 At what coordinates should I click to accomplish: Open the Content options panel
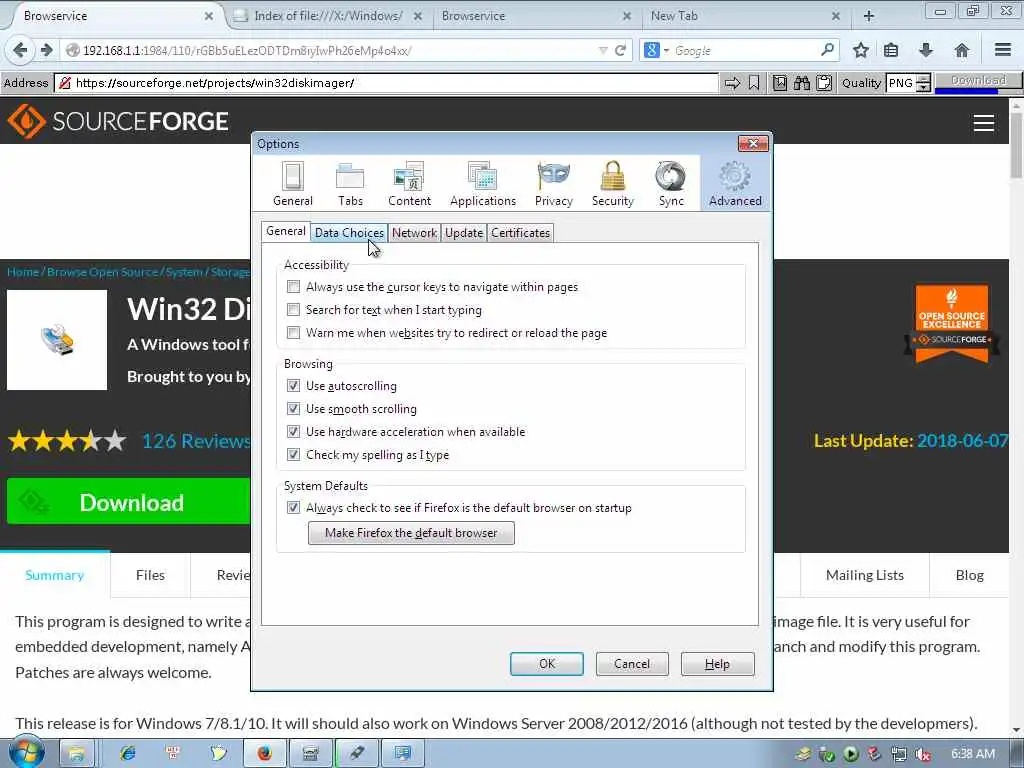coord(409,184)
